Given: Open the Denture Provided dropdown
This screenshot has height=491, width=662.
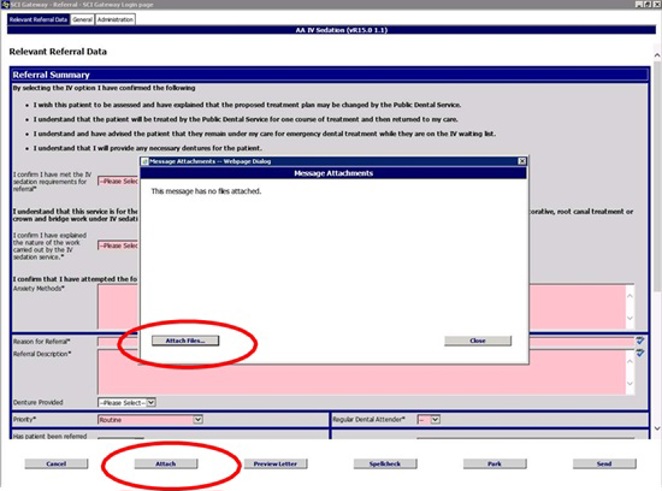Looking at the screenshot, I should (127, 403).
